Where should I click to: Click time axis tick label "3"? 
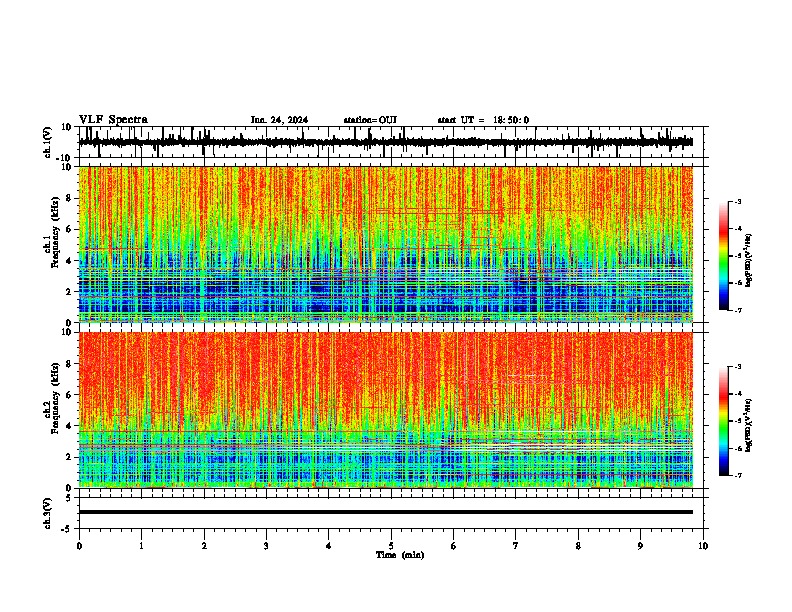266,546
